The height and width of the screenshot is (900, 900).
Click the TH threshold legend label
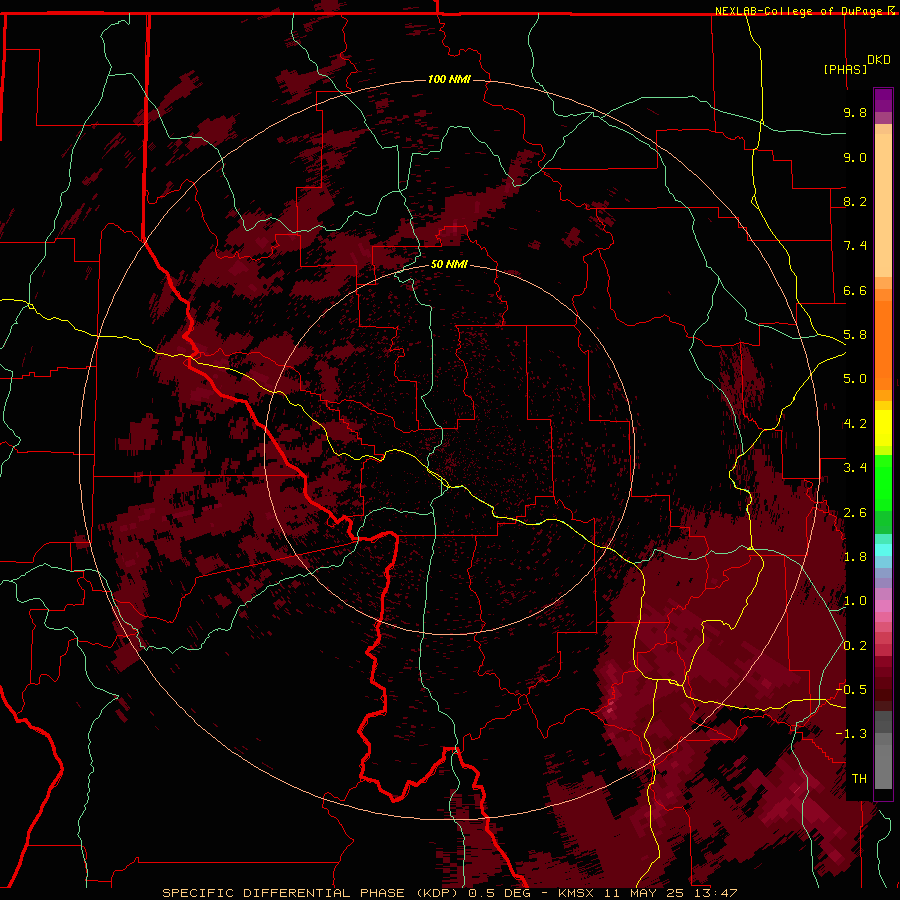click(859, 779)
